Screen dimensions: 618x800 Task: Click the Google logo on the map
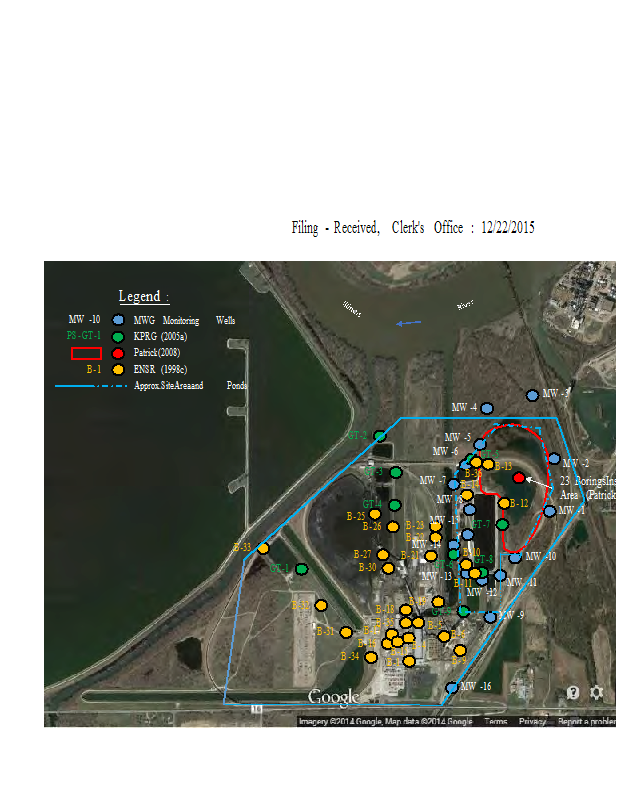333,697
